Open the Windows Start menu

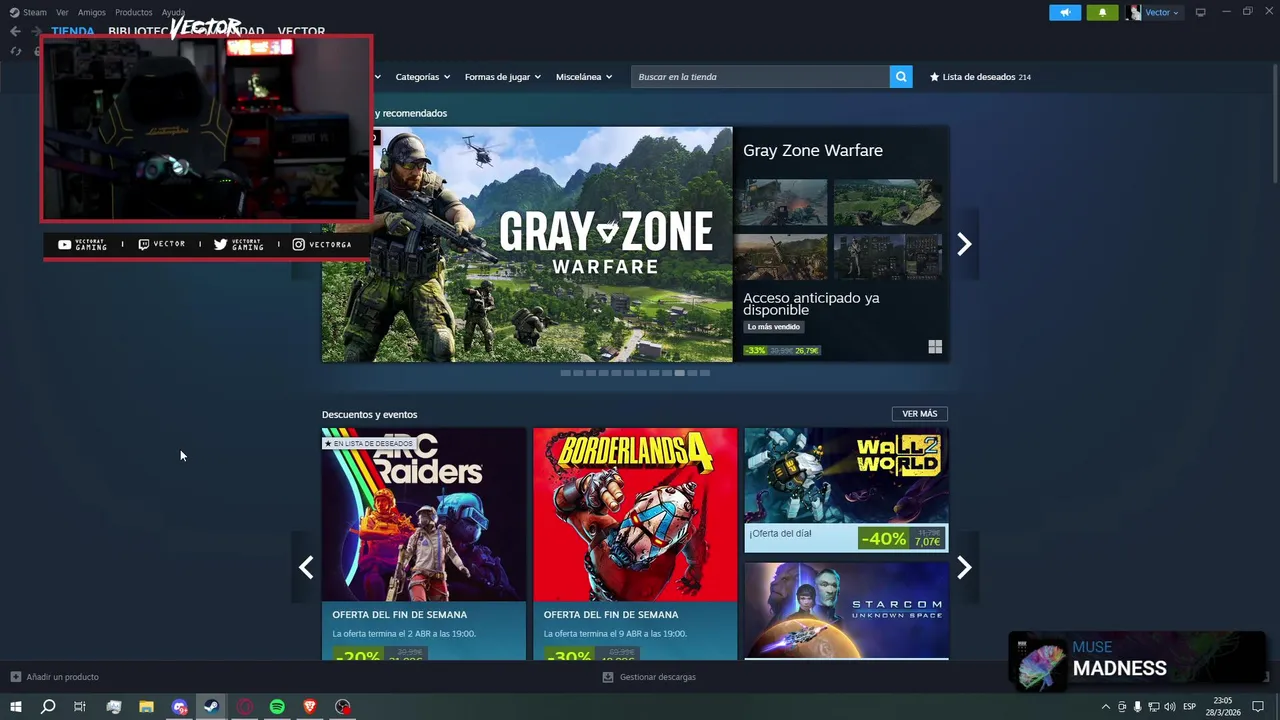point(15,707)
